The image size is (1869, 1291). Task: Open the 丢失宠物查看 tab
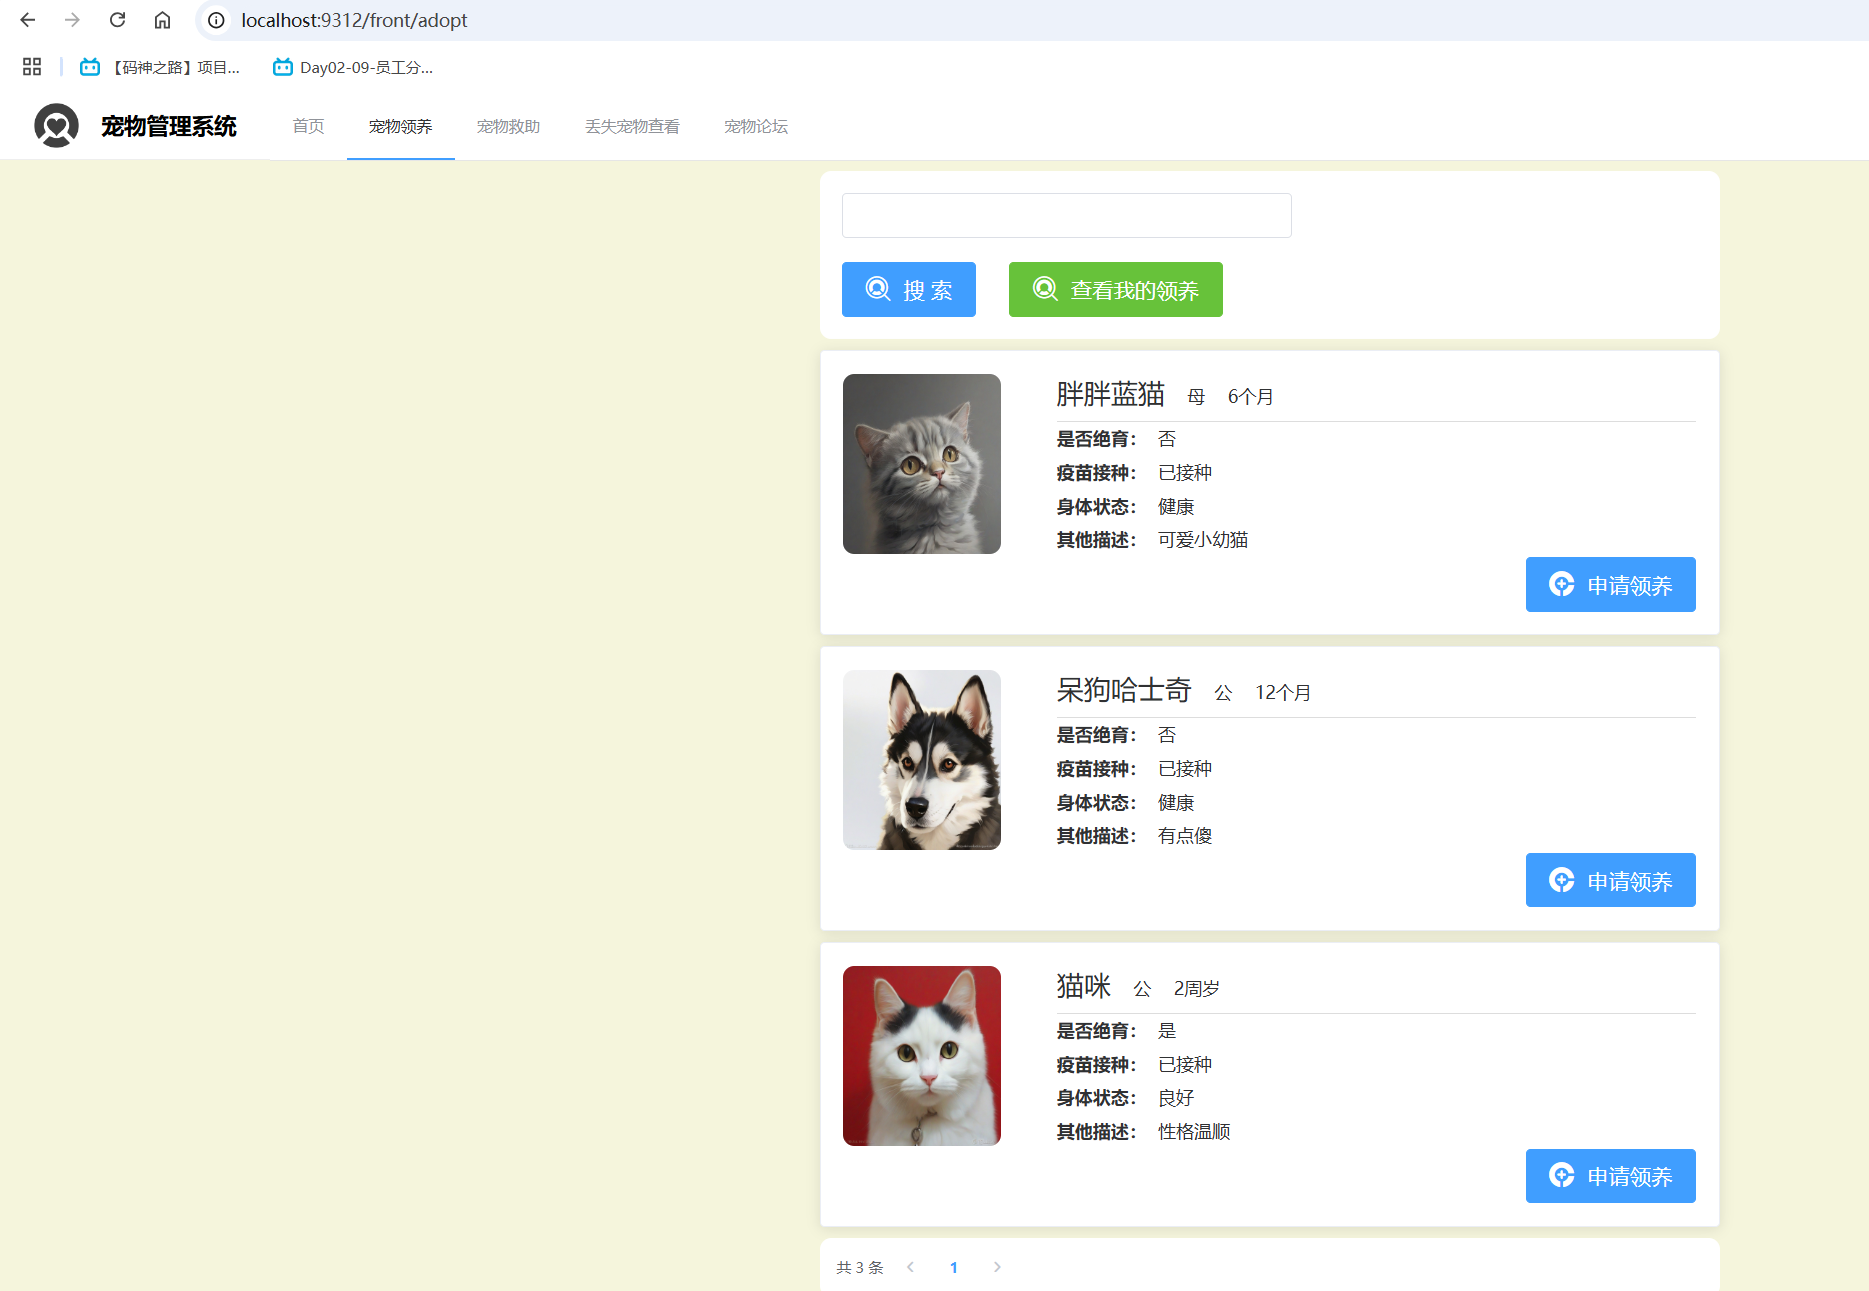pos(632,126)
